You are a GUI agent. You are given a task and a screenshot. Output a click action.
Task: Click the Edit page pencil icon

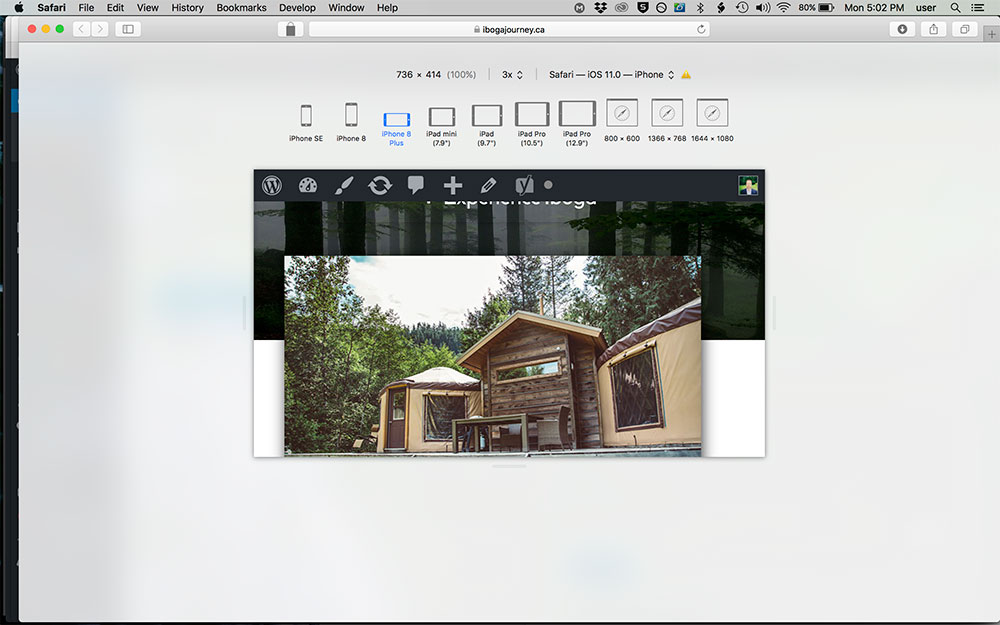[488, 185]
